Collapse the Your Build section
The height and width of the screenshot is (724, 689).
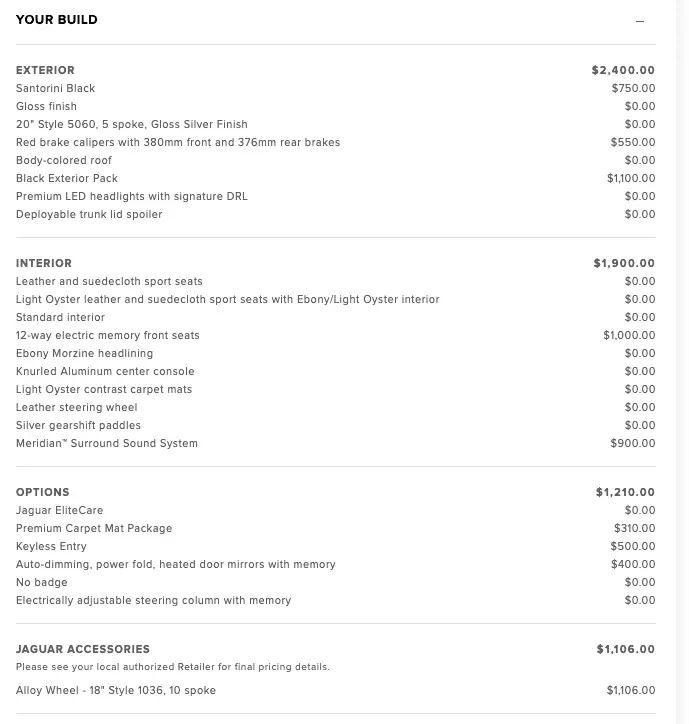tap(640, 21)
